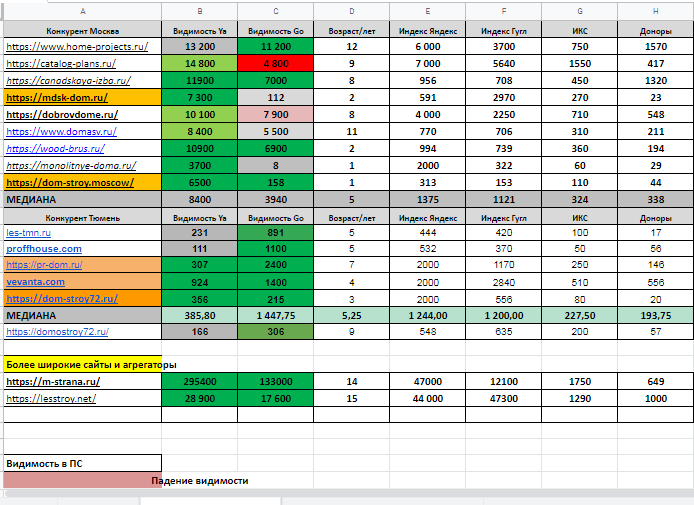Open the https://domostroy72.ru/ link
Image resolution: width=694 pixels, height=505 pixels.
point(57,332)
